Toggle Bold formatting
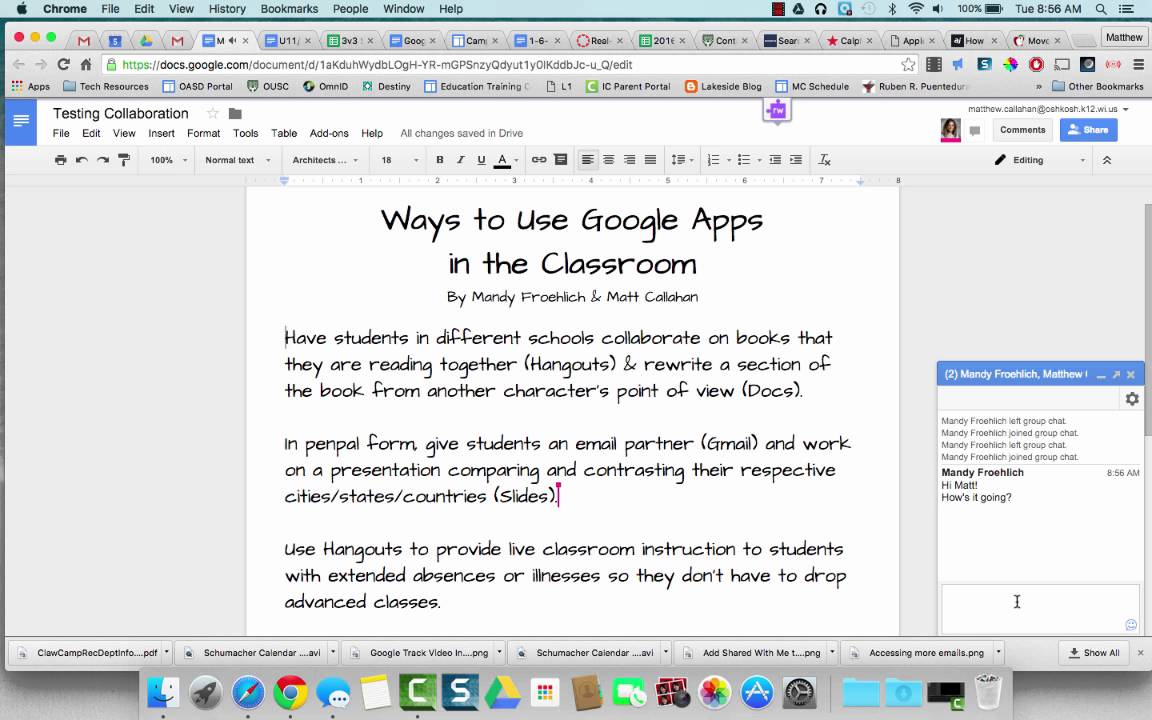The width and height of the screenshot is (1152, 720). coord(439,160)
